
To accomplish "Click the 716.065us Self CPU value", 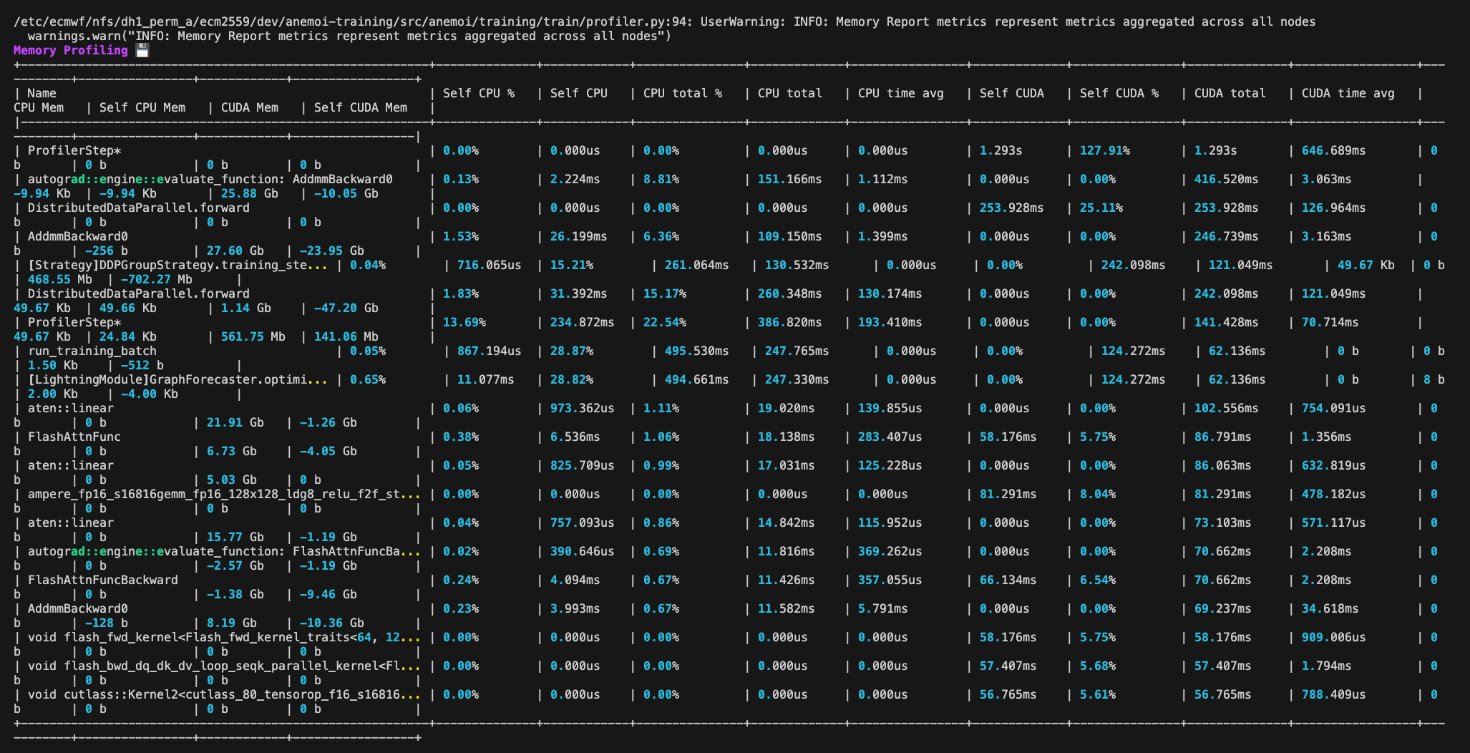I will 487,265.
